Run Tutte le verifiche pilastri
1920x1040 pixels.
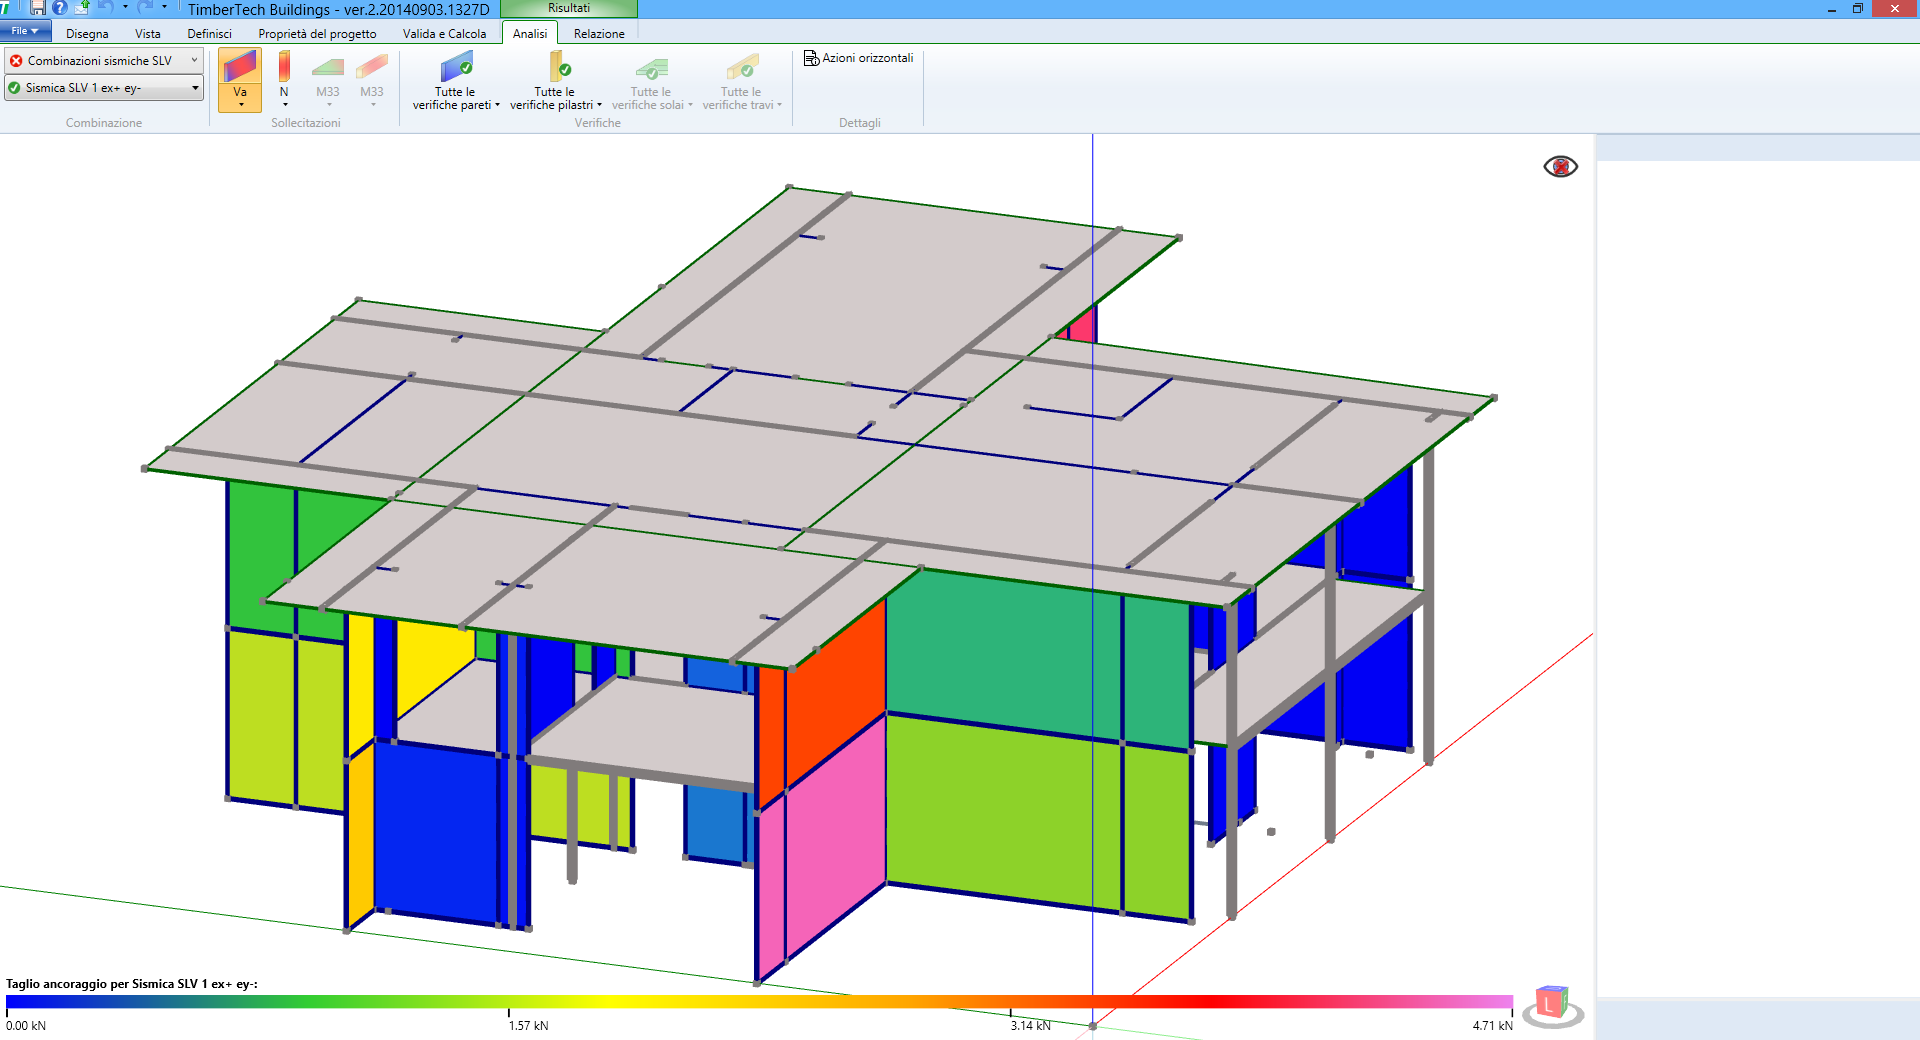(x=556, y=80)
